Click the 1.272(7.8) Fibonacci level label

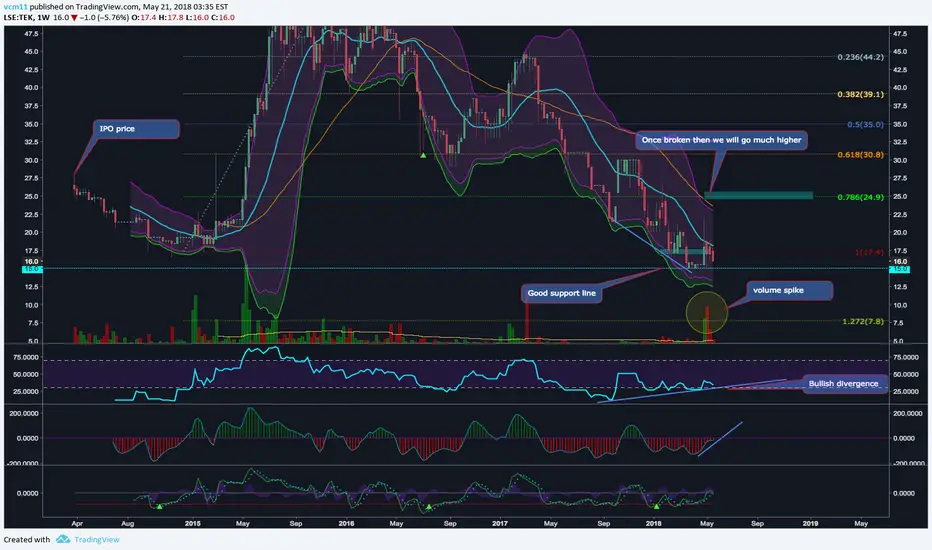pyautogui.click(x=862, y=322)
